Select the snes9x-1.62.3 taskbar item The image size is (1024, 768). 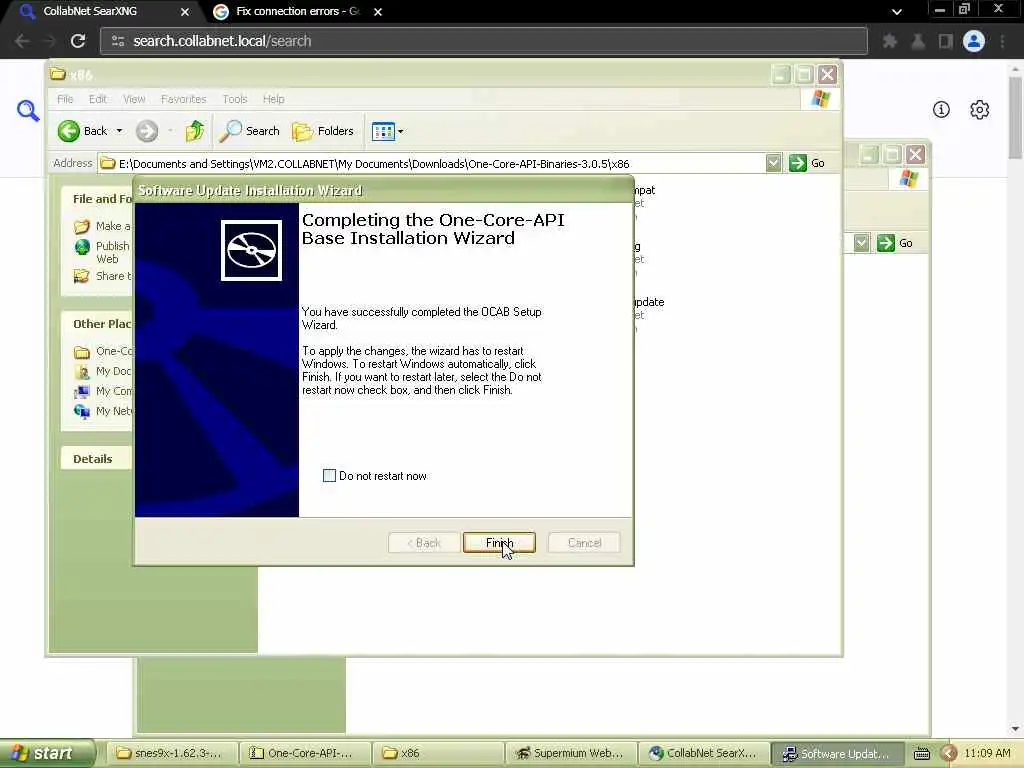pyautogui.click(x=171, y=753)
